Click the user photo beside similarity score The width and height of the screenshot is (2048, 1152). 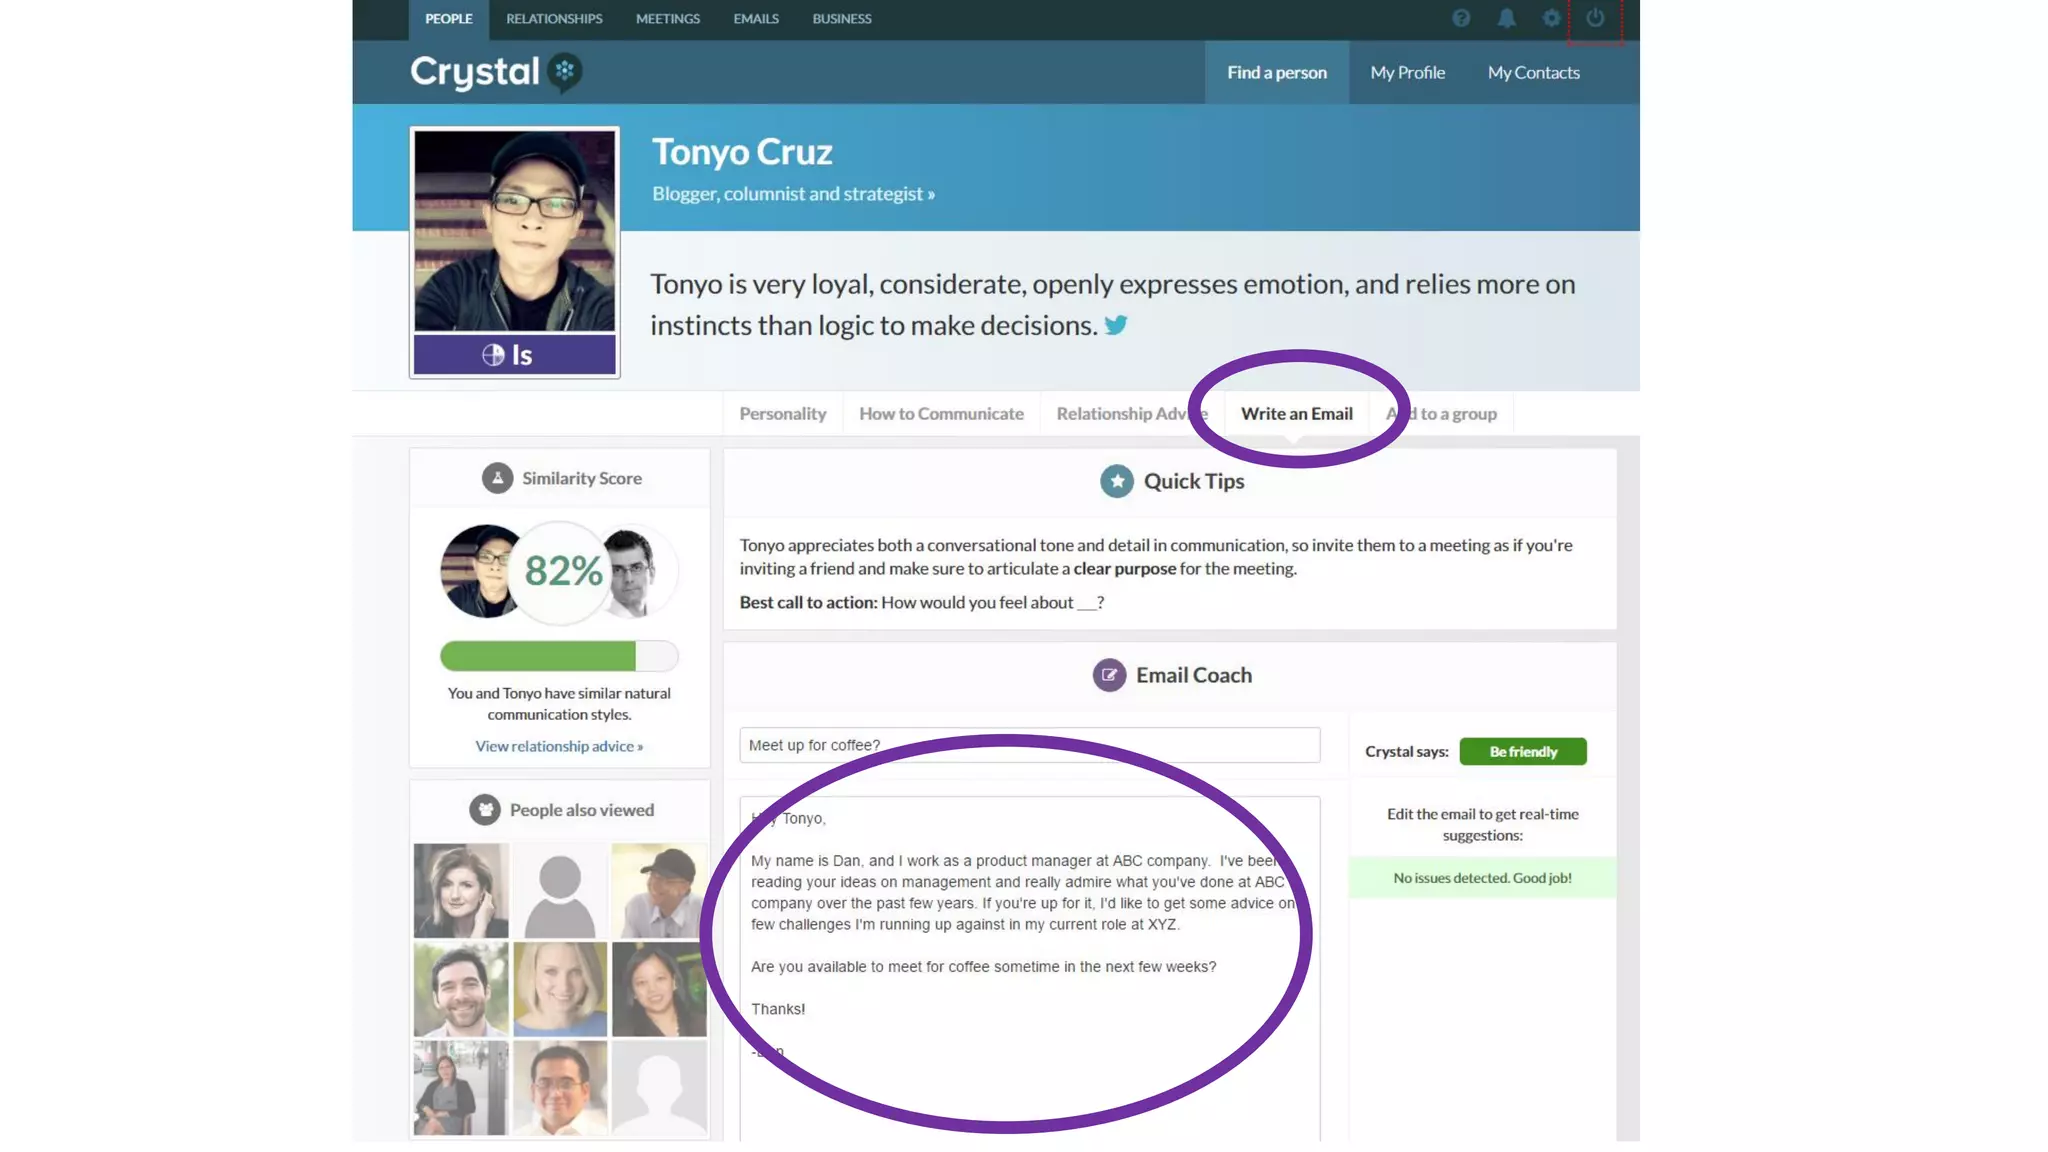[x=638, y=571]
